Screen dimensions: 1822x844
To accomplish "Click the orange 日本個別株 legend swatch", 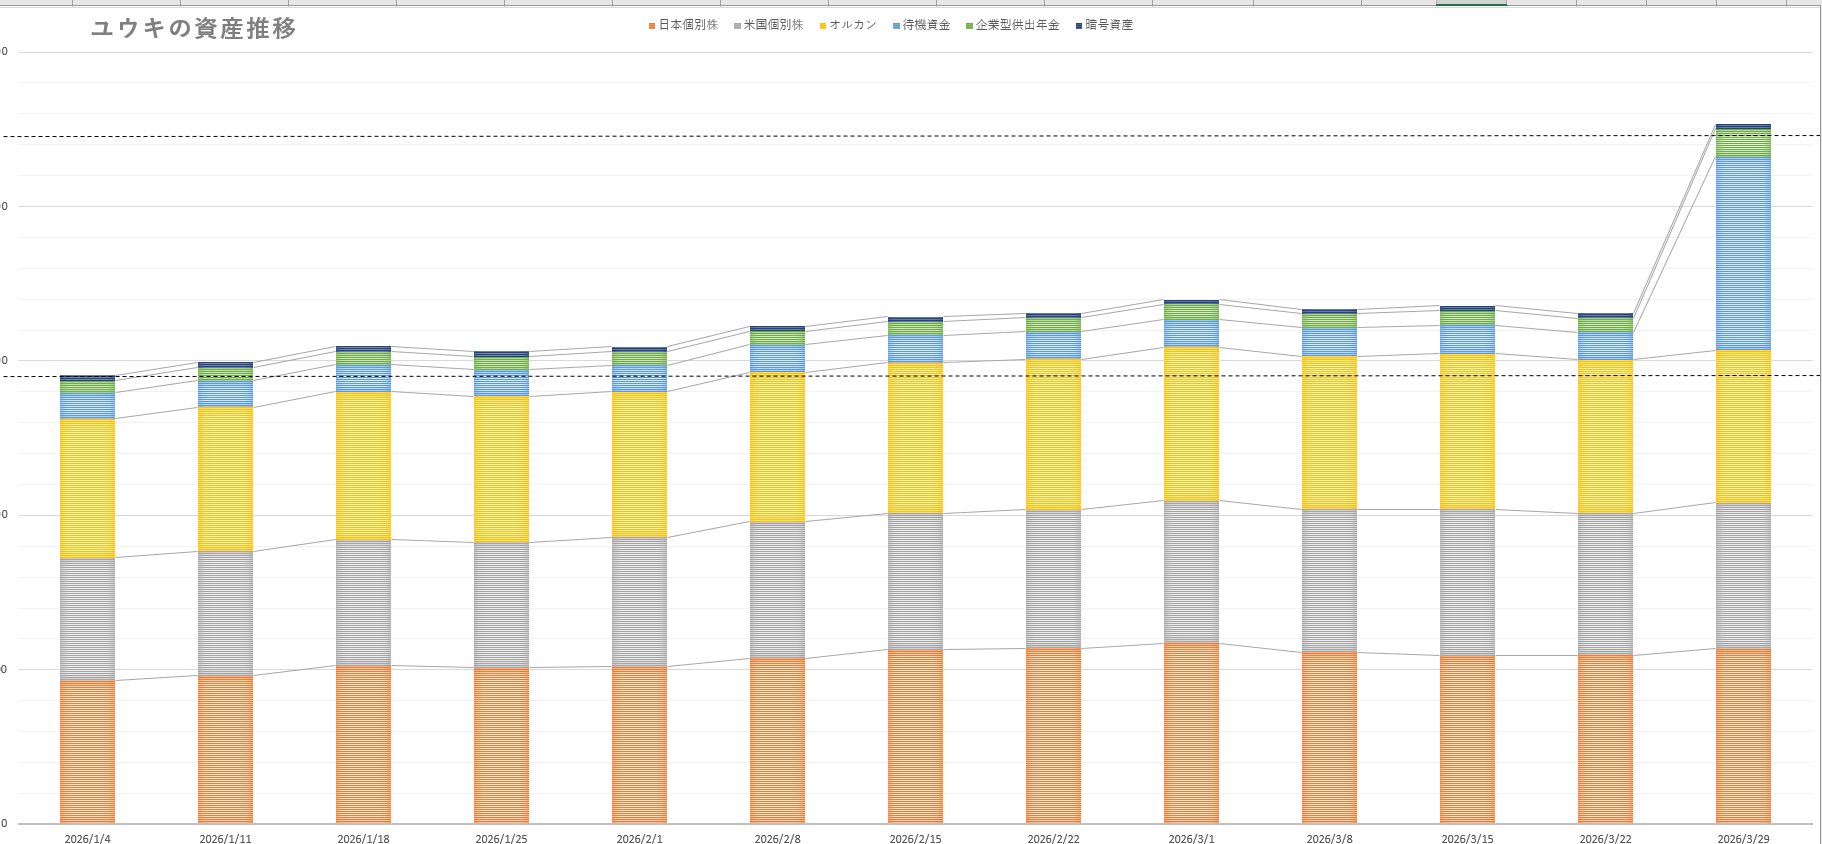I will coord(652,26).
